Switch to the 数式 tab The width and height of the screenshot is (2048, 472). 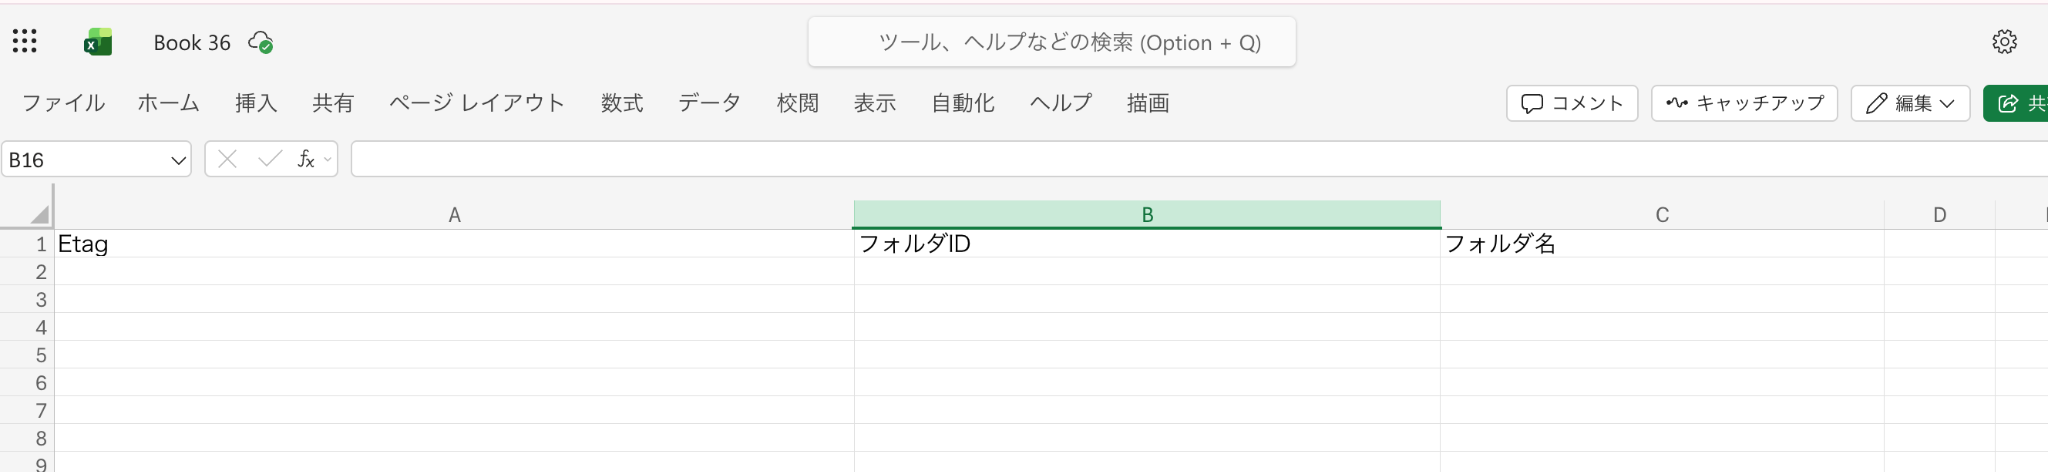[x=622, y=103]
